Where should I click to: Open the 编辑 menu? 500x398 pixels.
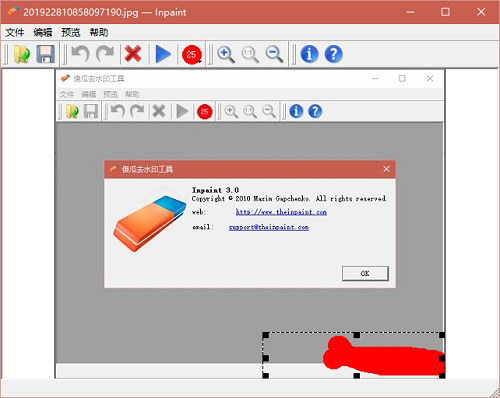coord(43,32)
